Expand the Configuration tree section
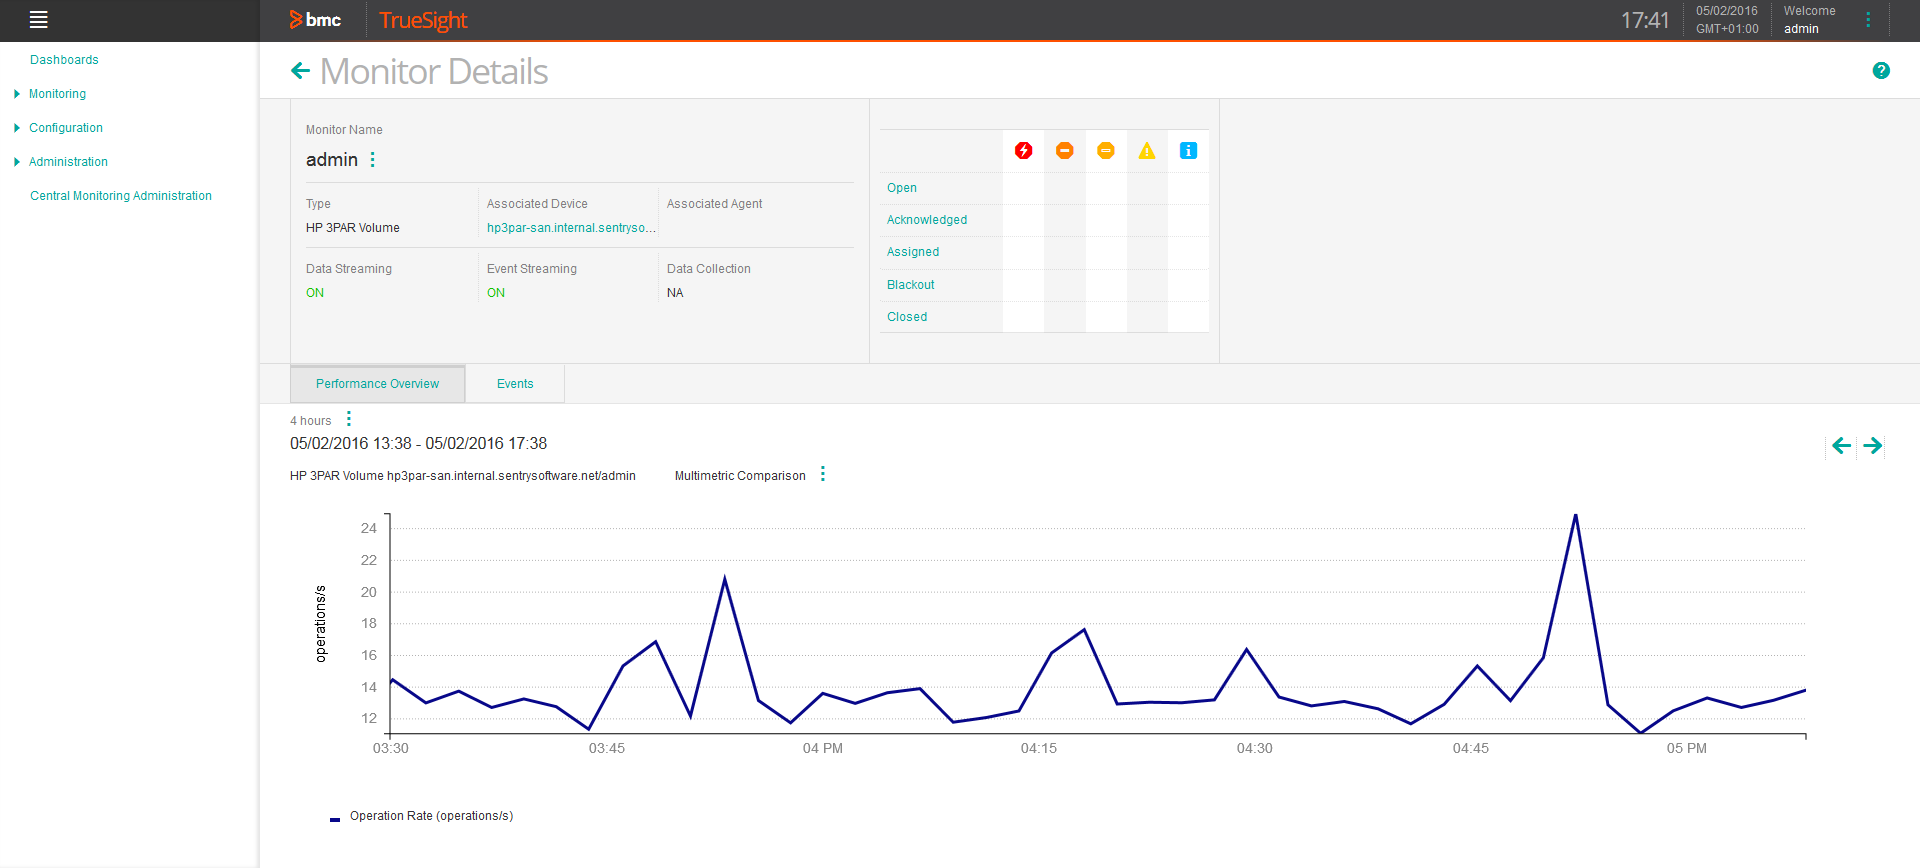Screen dimensions: 1920x868 (17, 128)
